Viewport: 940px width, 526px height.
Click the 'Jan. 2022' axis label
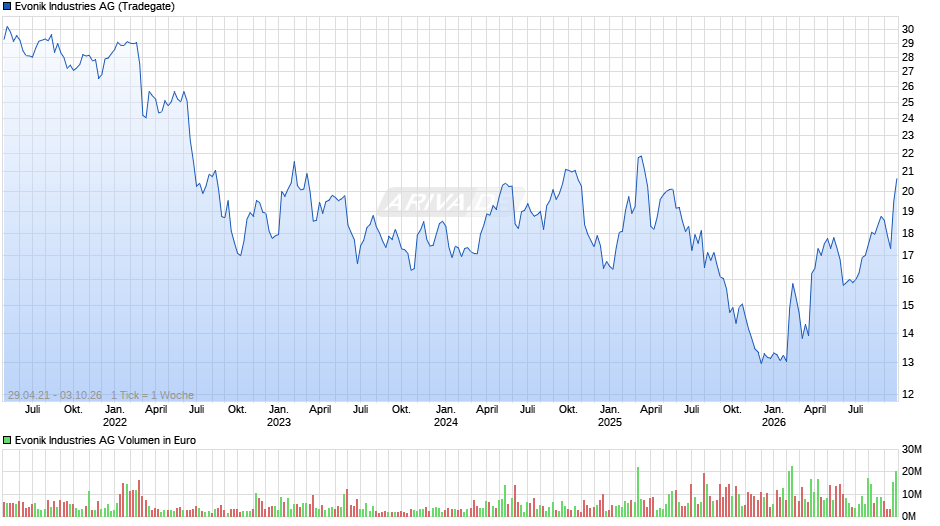click(115, 416)
